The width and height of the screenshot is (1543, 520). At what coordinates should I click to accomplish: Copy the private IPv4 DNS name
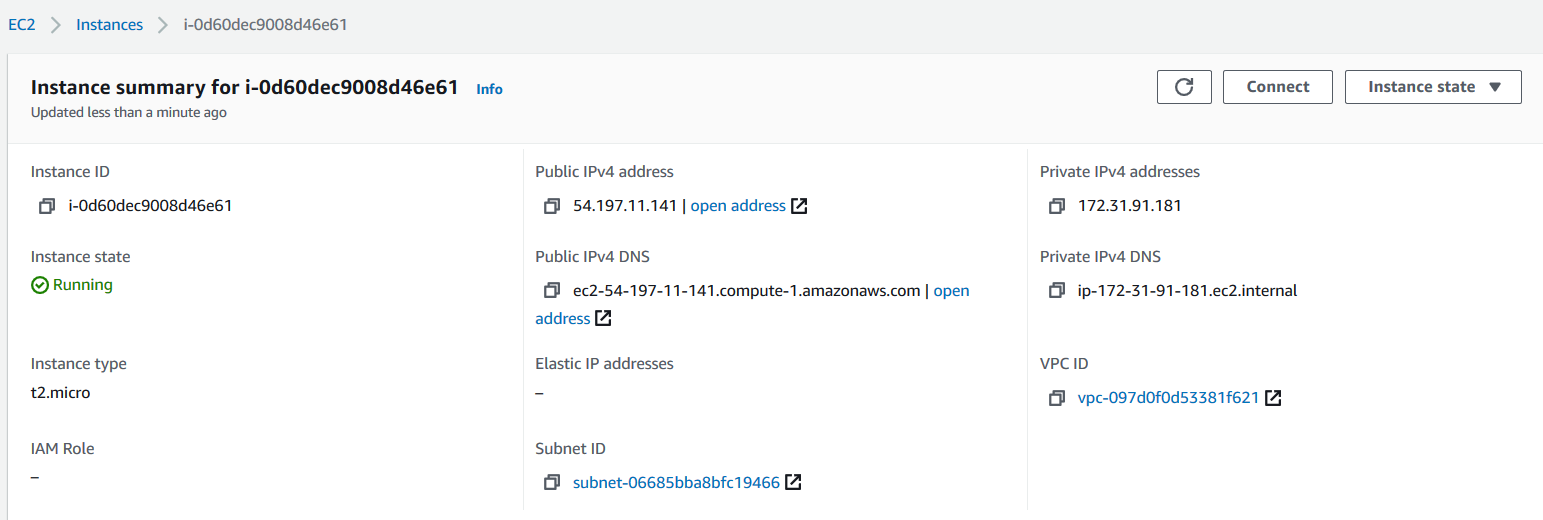coord(1057,291)
